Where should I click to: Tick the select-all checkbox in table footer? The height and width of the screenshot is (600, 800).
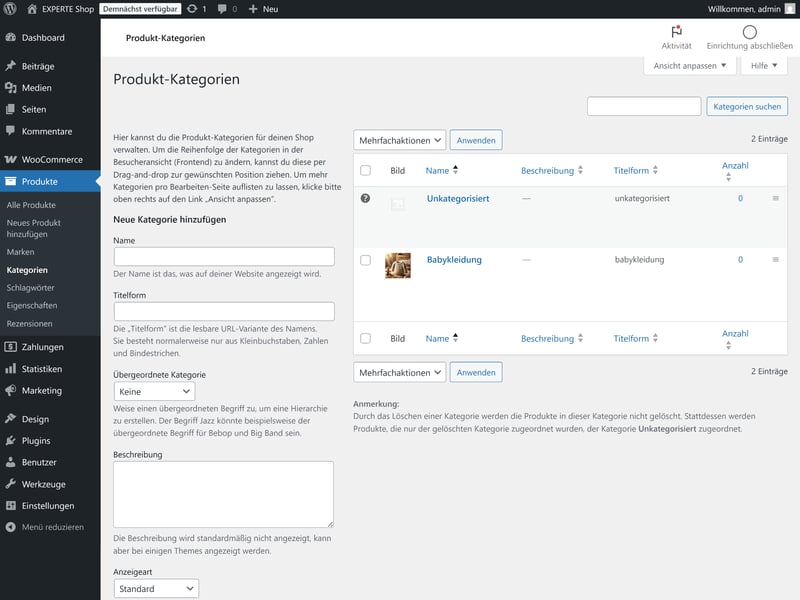[x=365, y=339]
